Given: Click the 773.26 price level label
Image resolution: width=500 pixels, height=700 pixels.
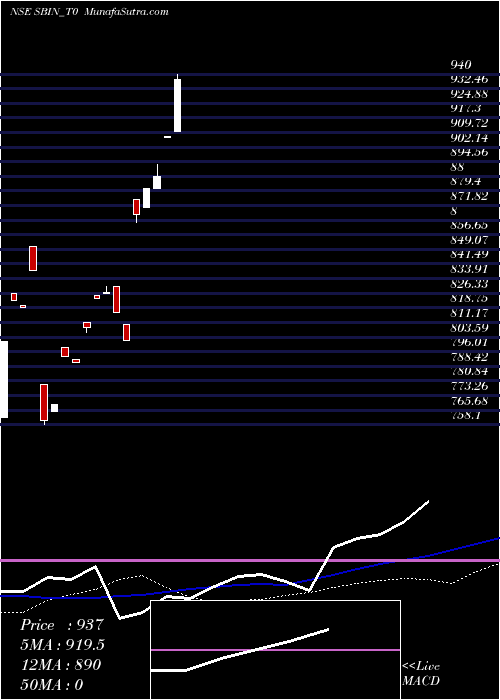Looking at the screenshot, I should coord(469,386).
